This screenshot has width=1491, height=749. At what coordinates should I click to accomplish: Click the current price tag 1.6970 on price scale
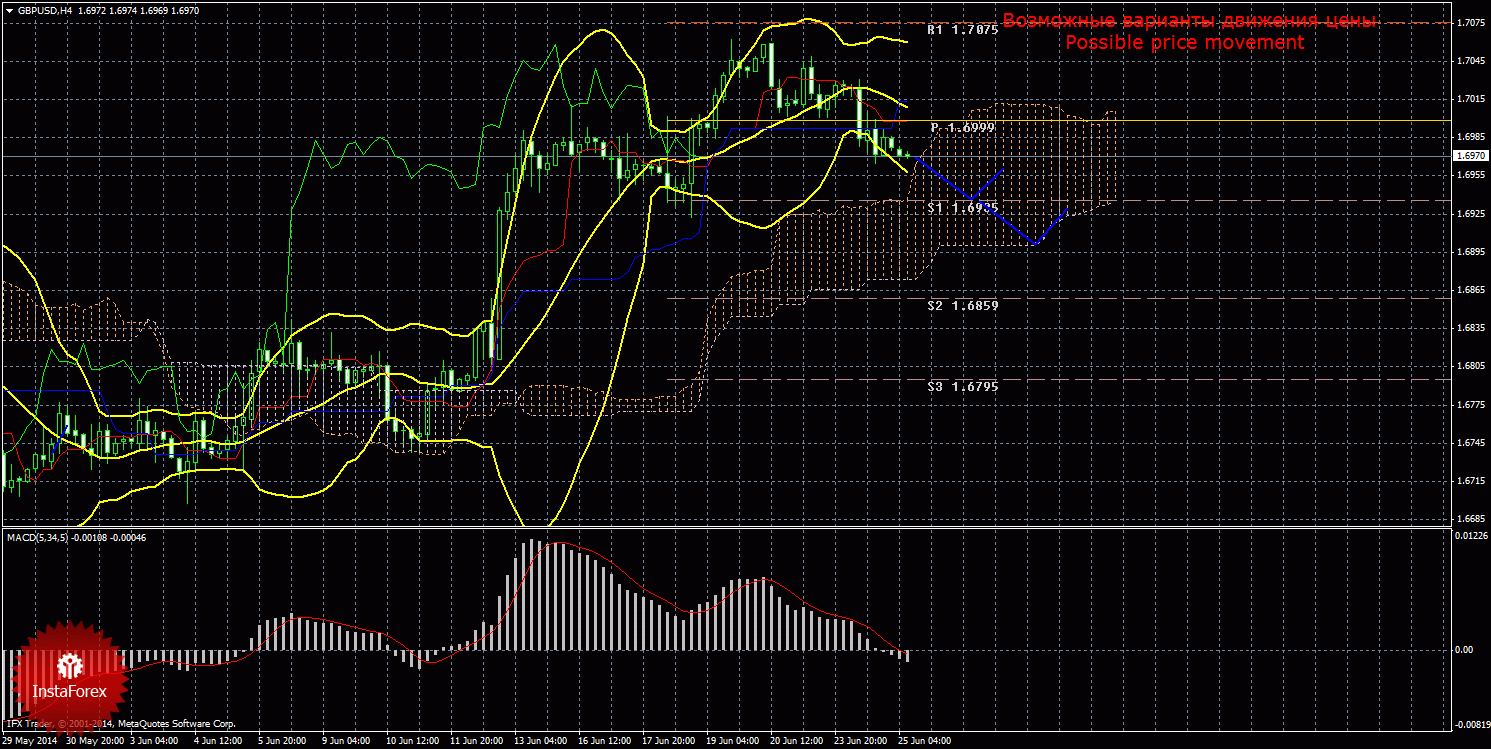[x=1470, y=156]
